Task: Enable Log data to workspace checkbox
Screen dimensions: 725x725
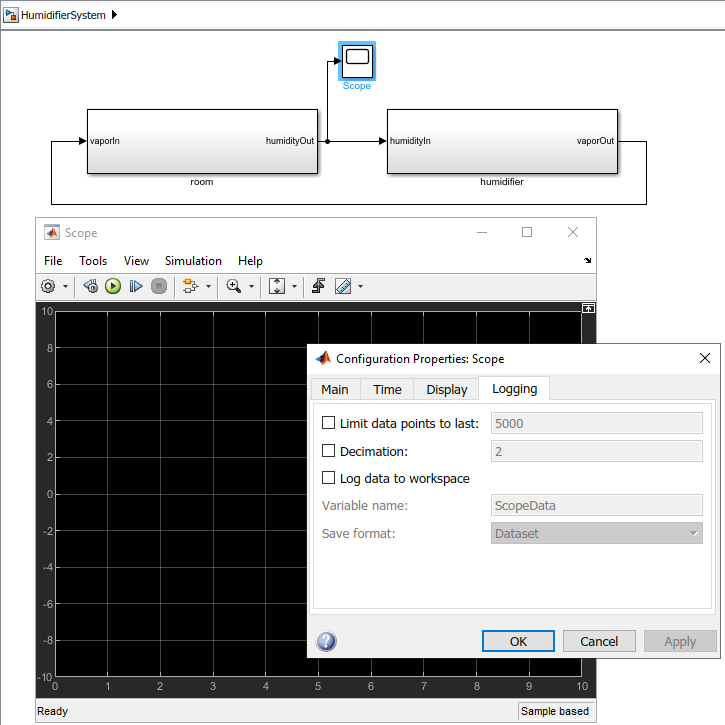Action: click(x=329, y=478)
